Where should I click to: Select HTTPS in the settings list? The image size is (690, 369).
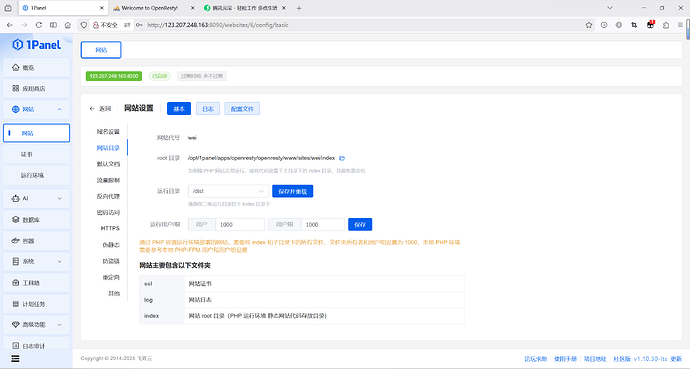tap(110, 228)
